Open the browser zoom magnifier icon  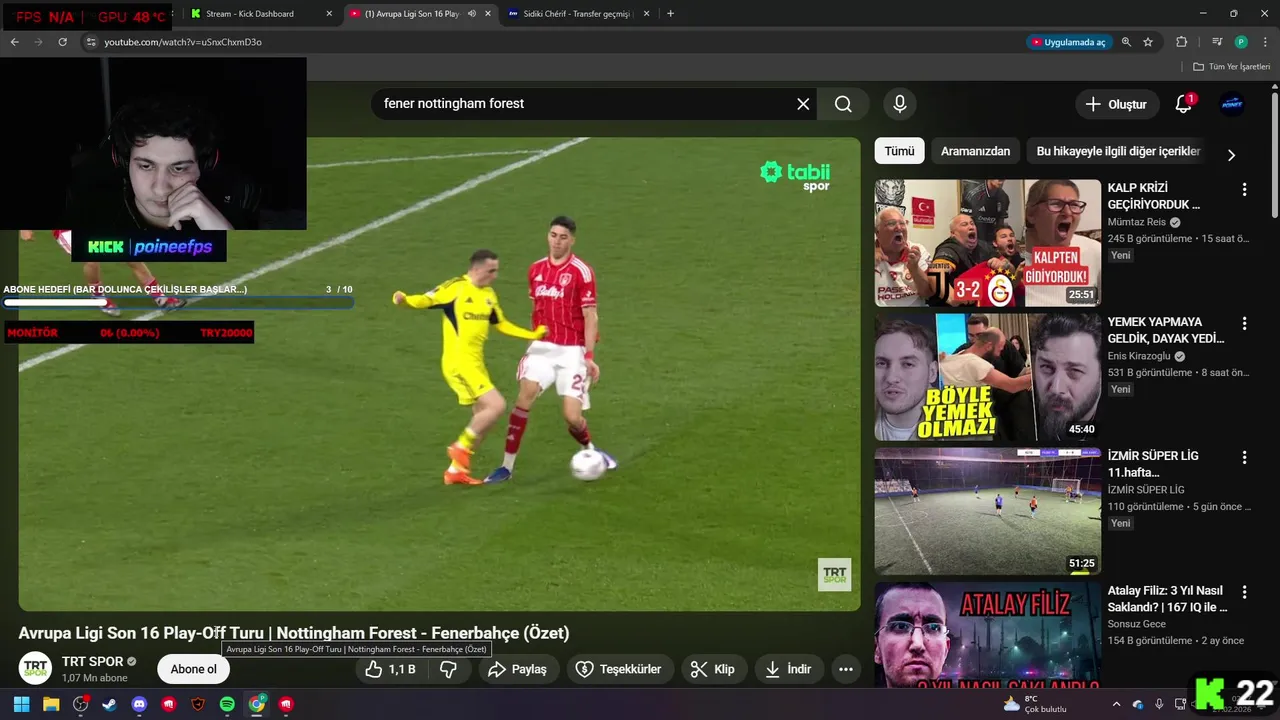[x=1126, y=42]
